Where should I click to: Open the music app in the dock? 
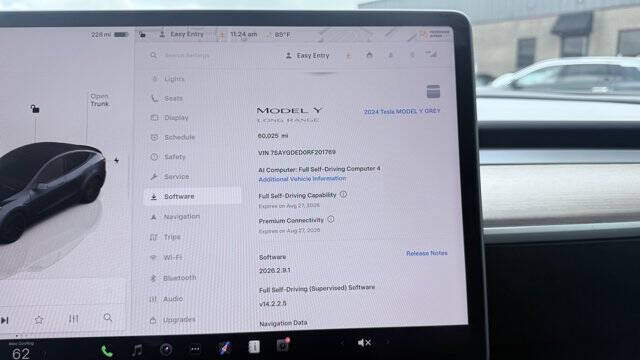click(x=137, y=350)
